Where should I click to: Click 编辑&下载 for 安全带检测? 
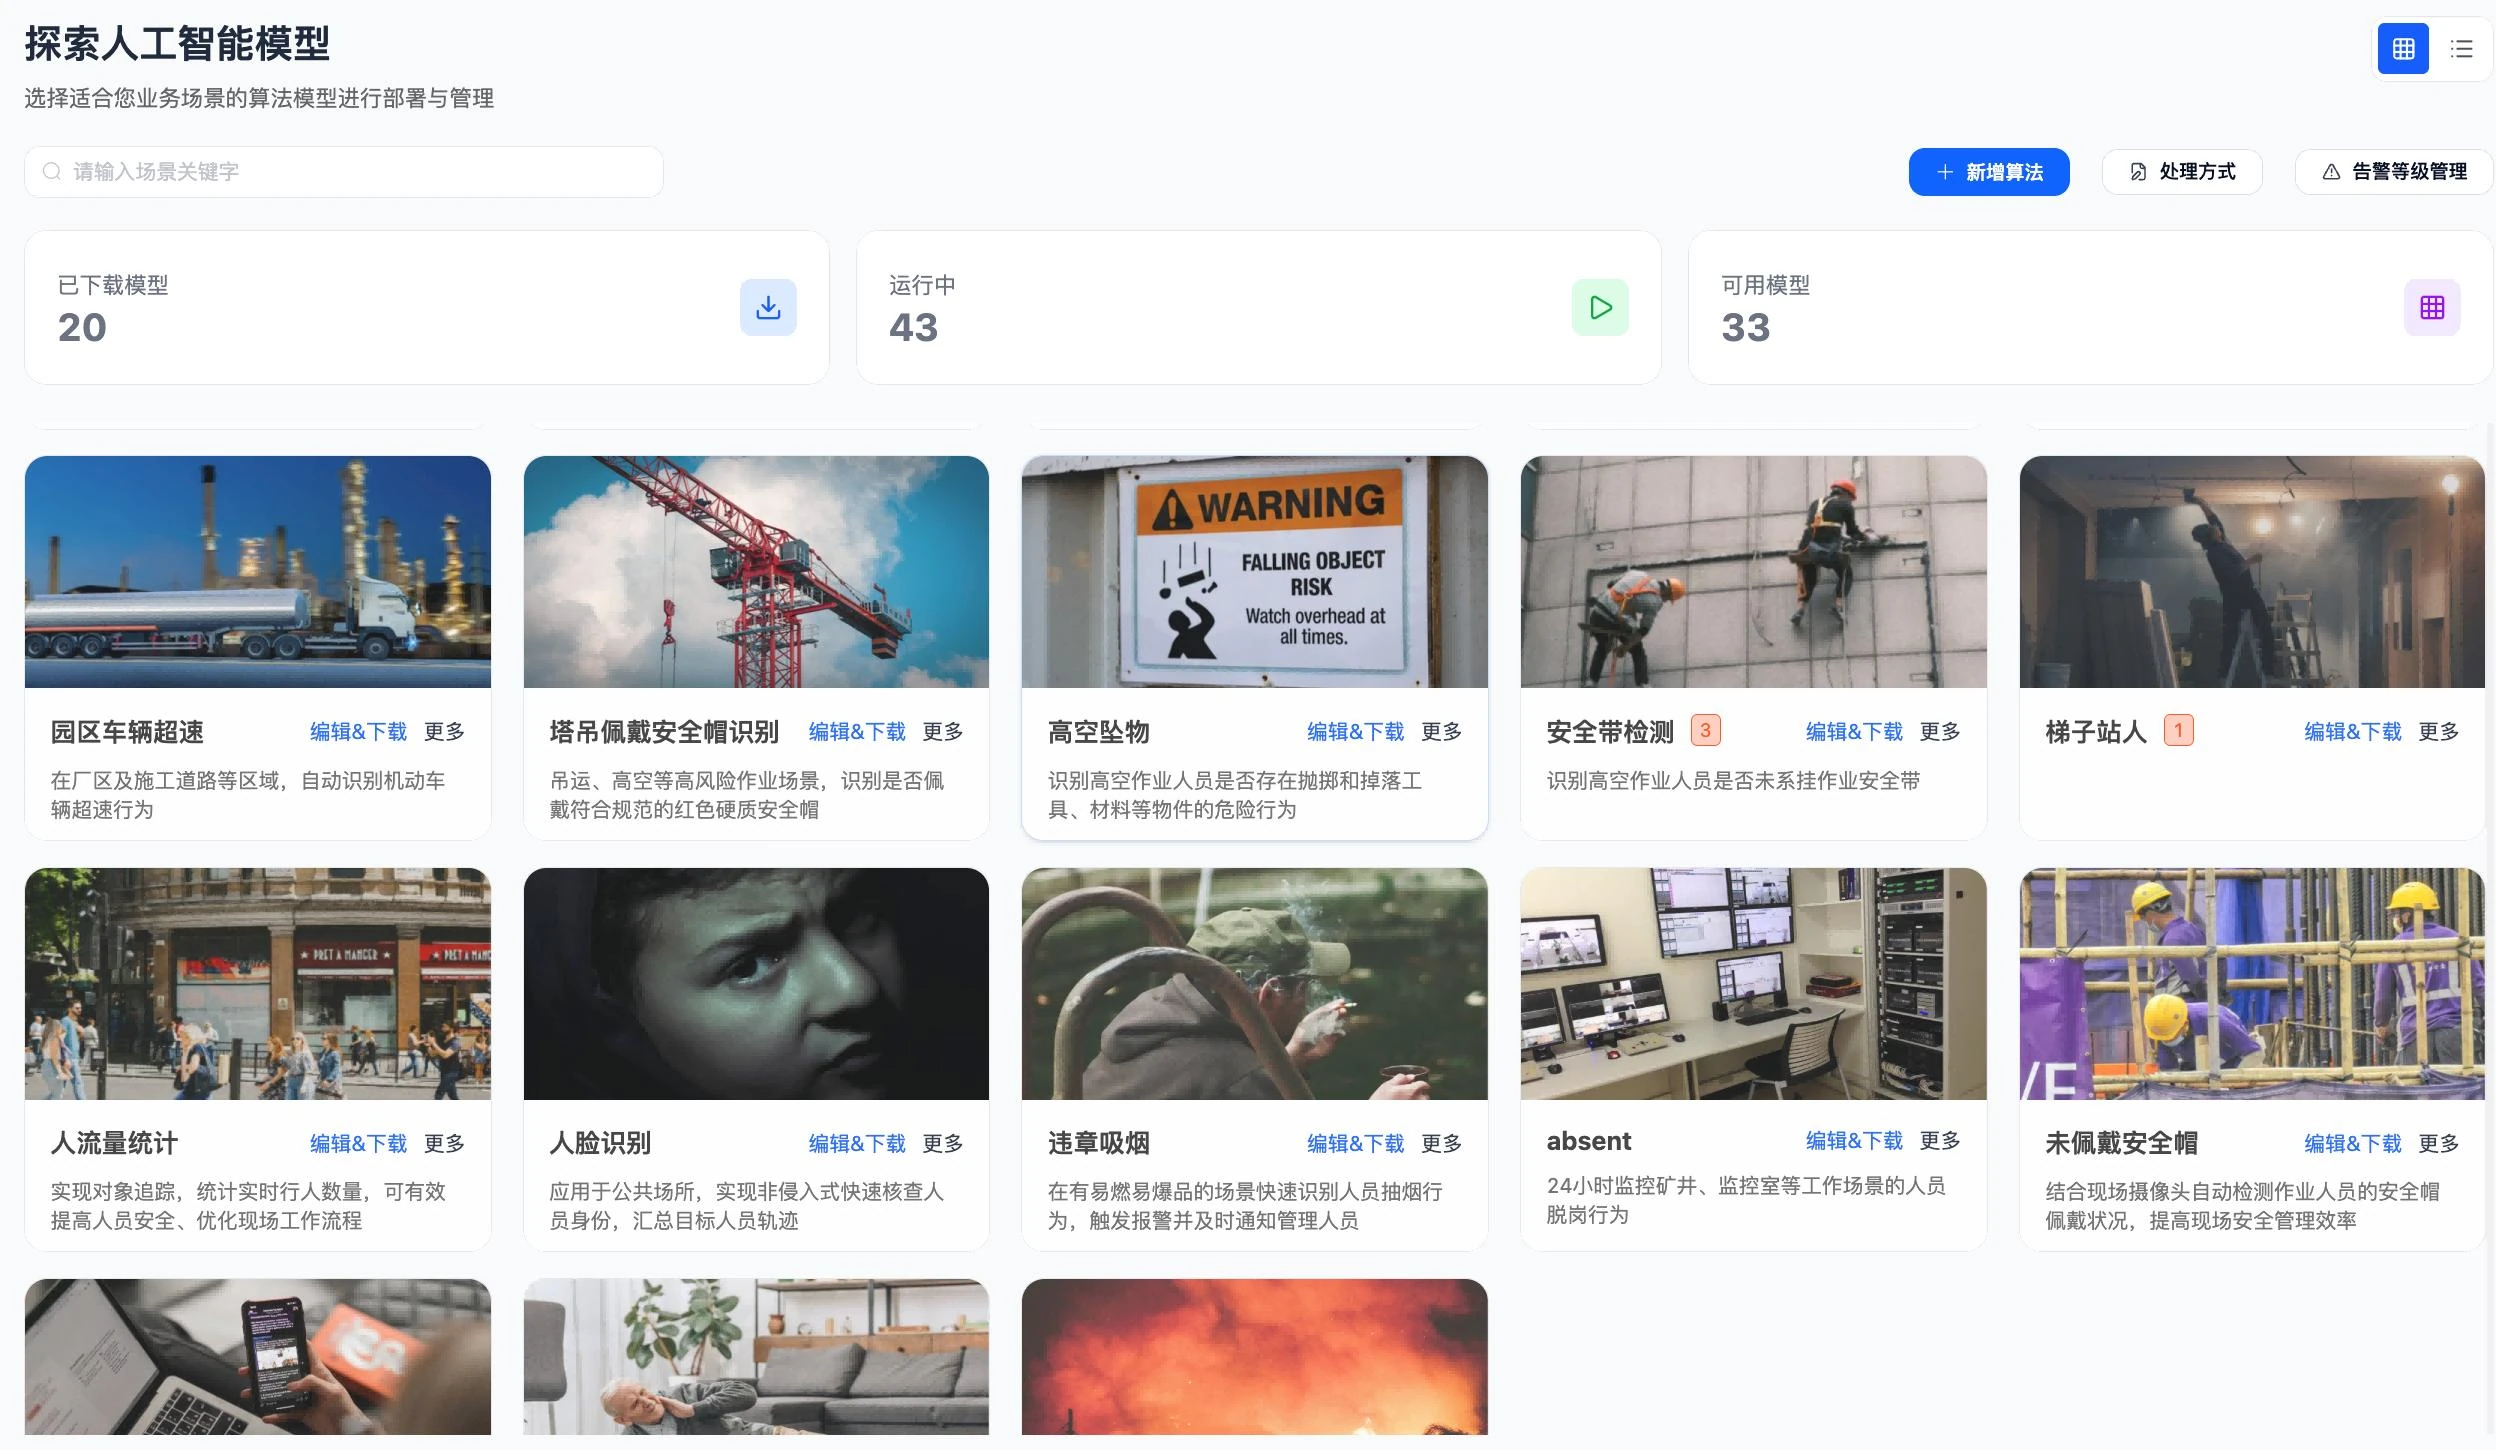[x=1854, y=732]
